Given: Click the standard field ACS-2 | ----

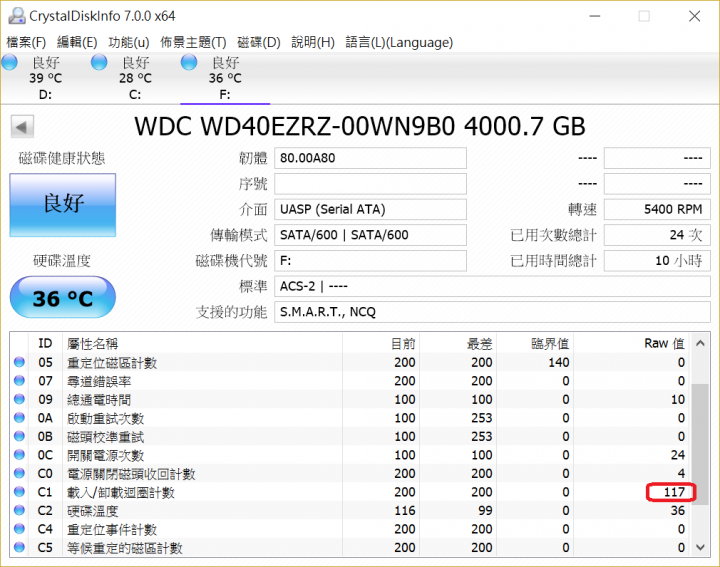Looking at the screenshot, I should pyautogui.click(x=492, y=286).
